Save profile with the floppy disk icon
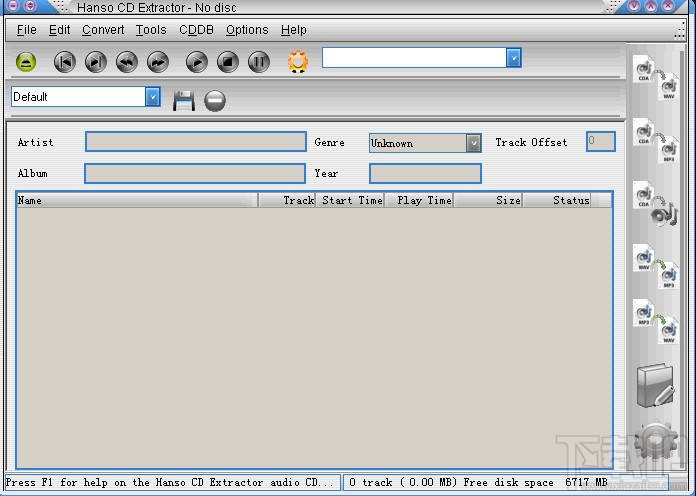696x496 pixels. [x=184, y=101]
